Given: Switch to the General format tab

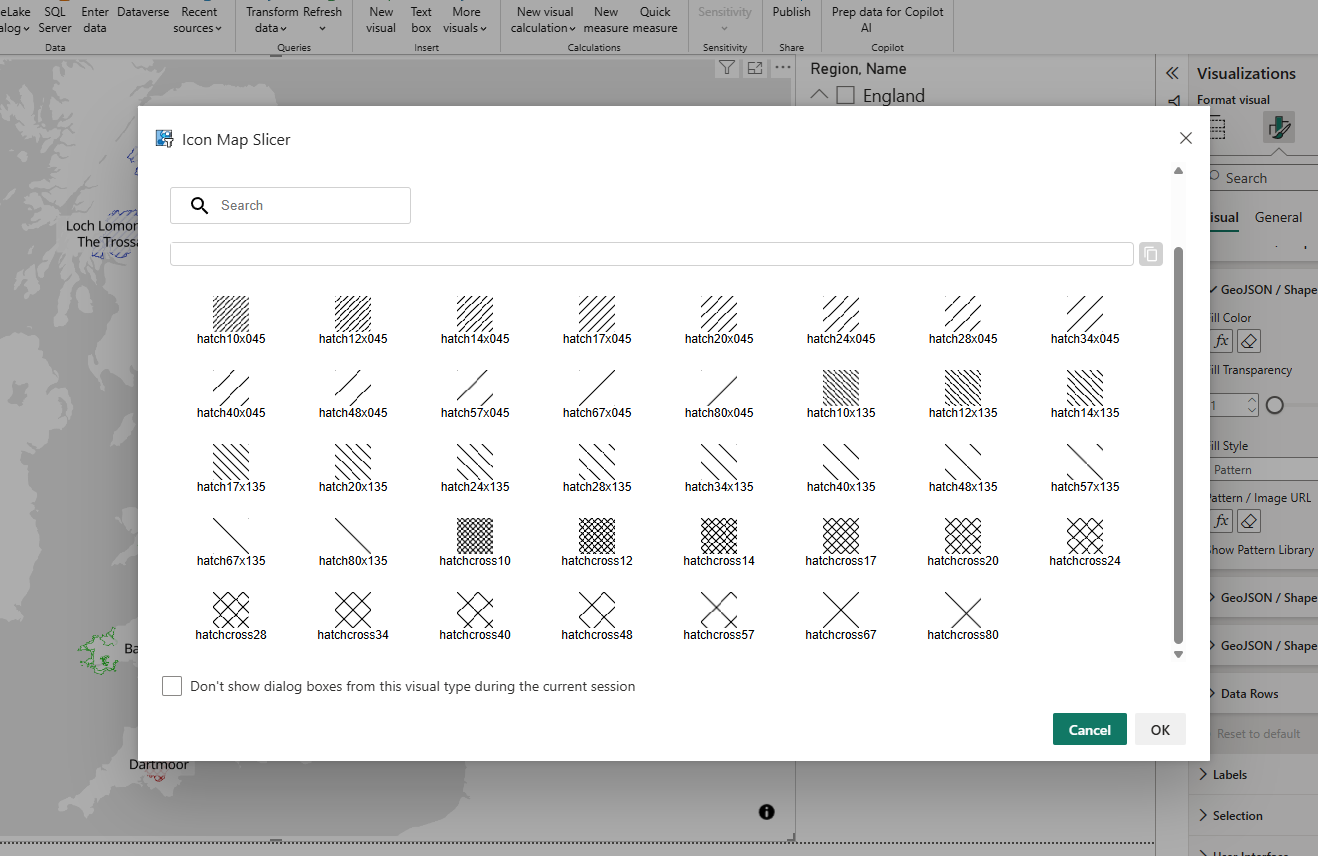Looking at the screenshot, I should tap(1278, 217).
